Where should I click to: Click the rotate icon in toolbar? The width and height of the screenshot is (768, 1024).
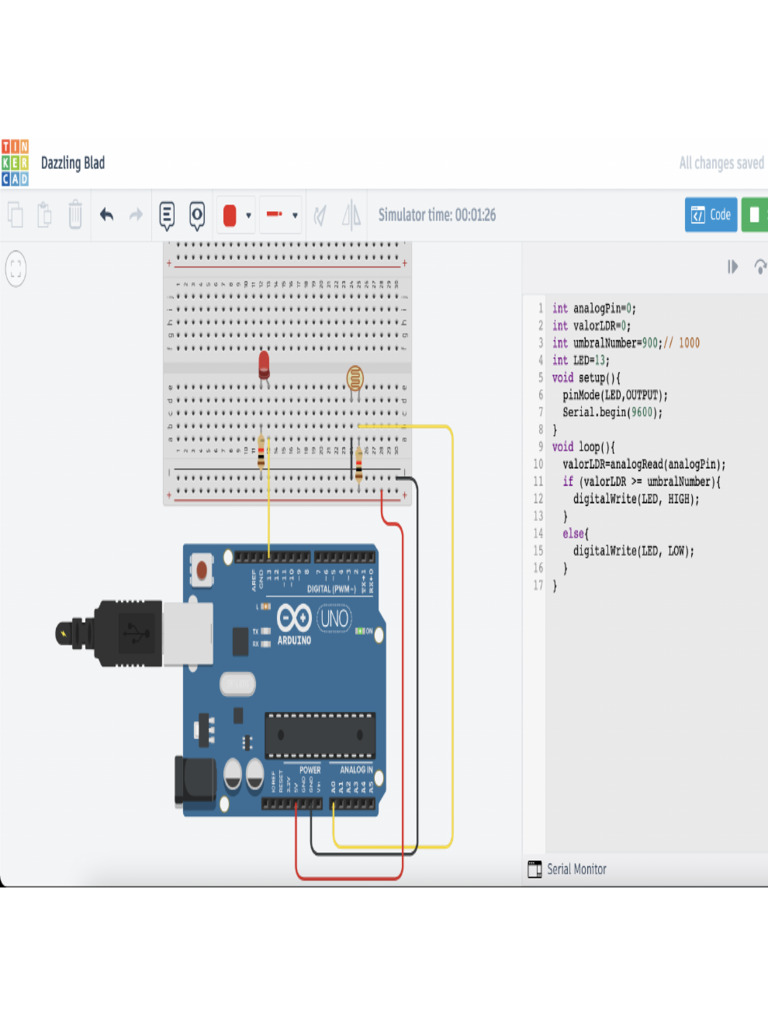[x=320, y=215]
